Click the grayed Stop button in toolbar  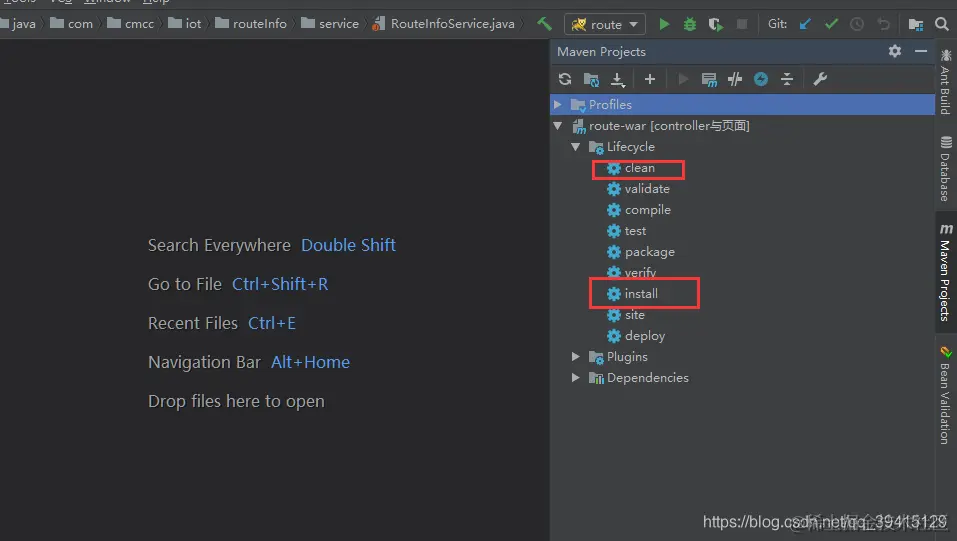click(x=742, y=24)
